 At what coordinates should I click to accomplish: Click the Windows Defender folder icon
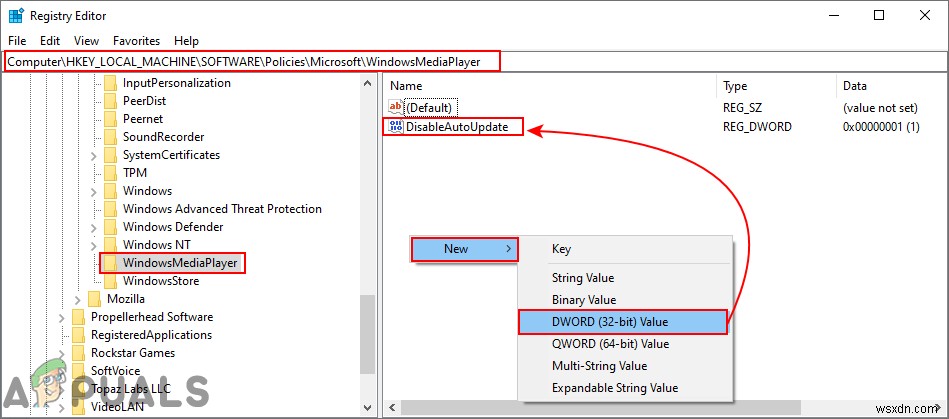110,227
